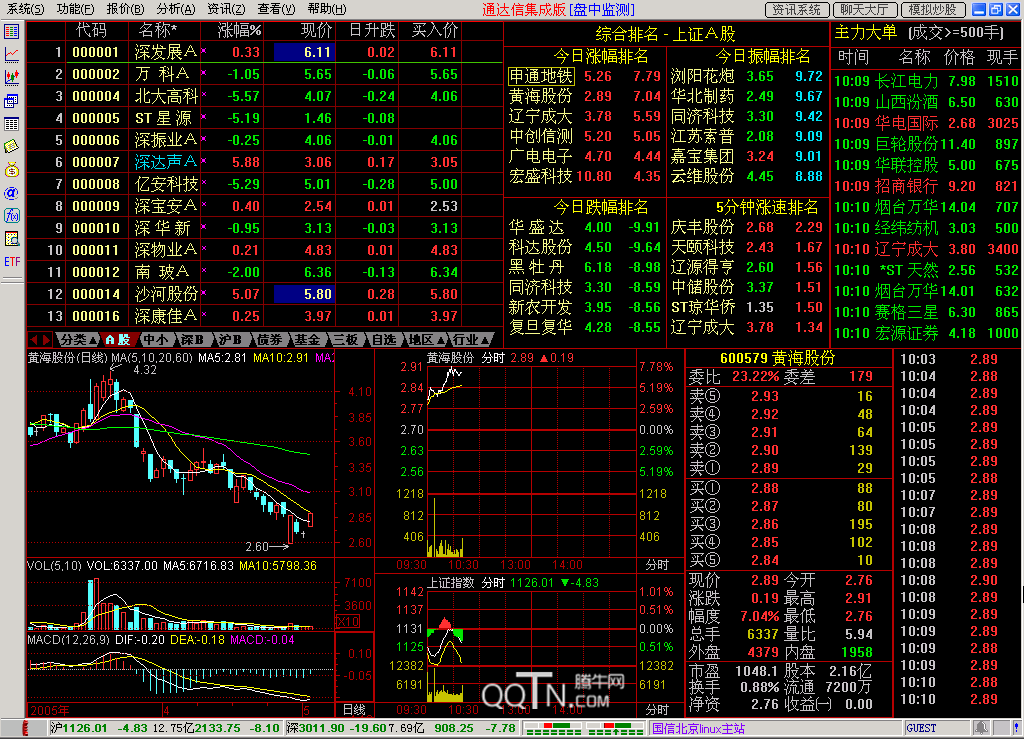
Task: Open the 查看(V) menu
Action: tap(276, 9)
